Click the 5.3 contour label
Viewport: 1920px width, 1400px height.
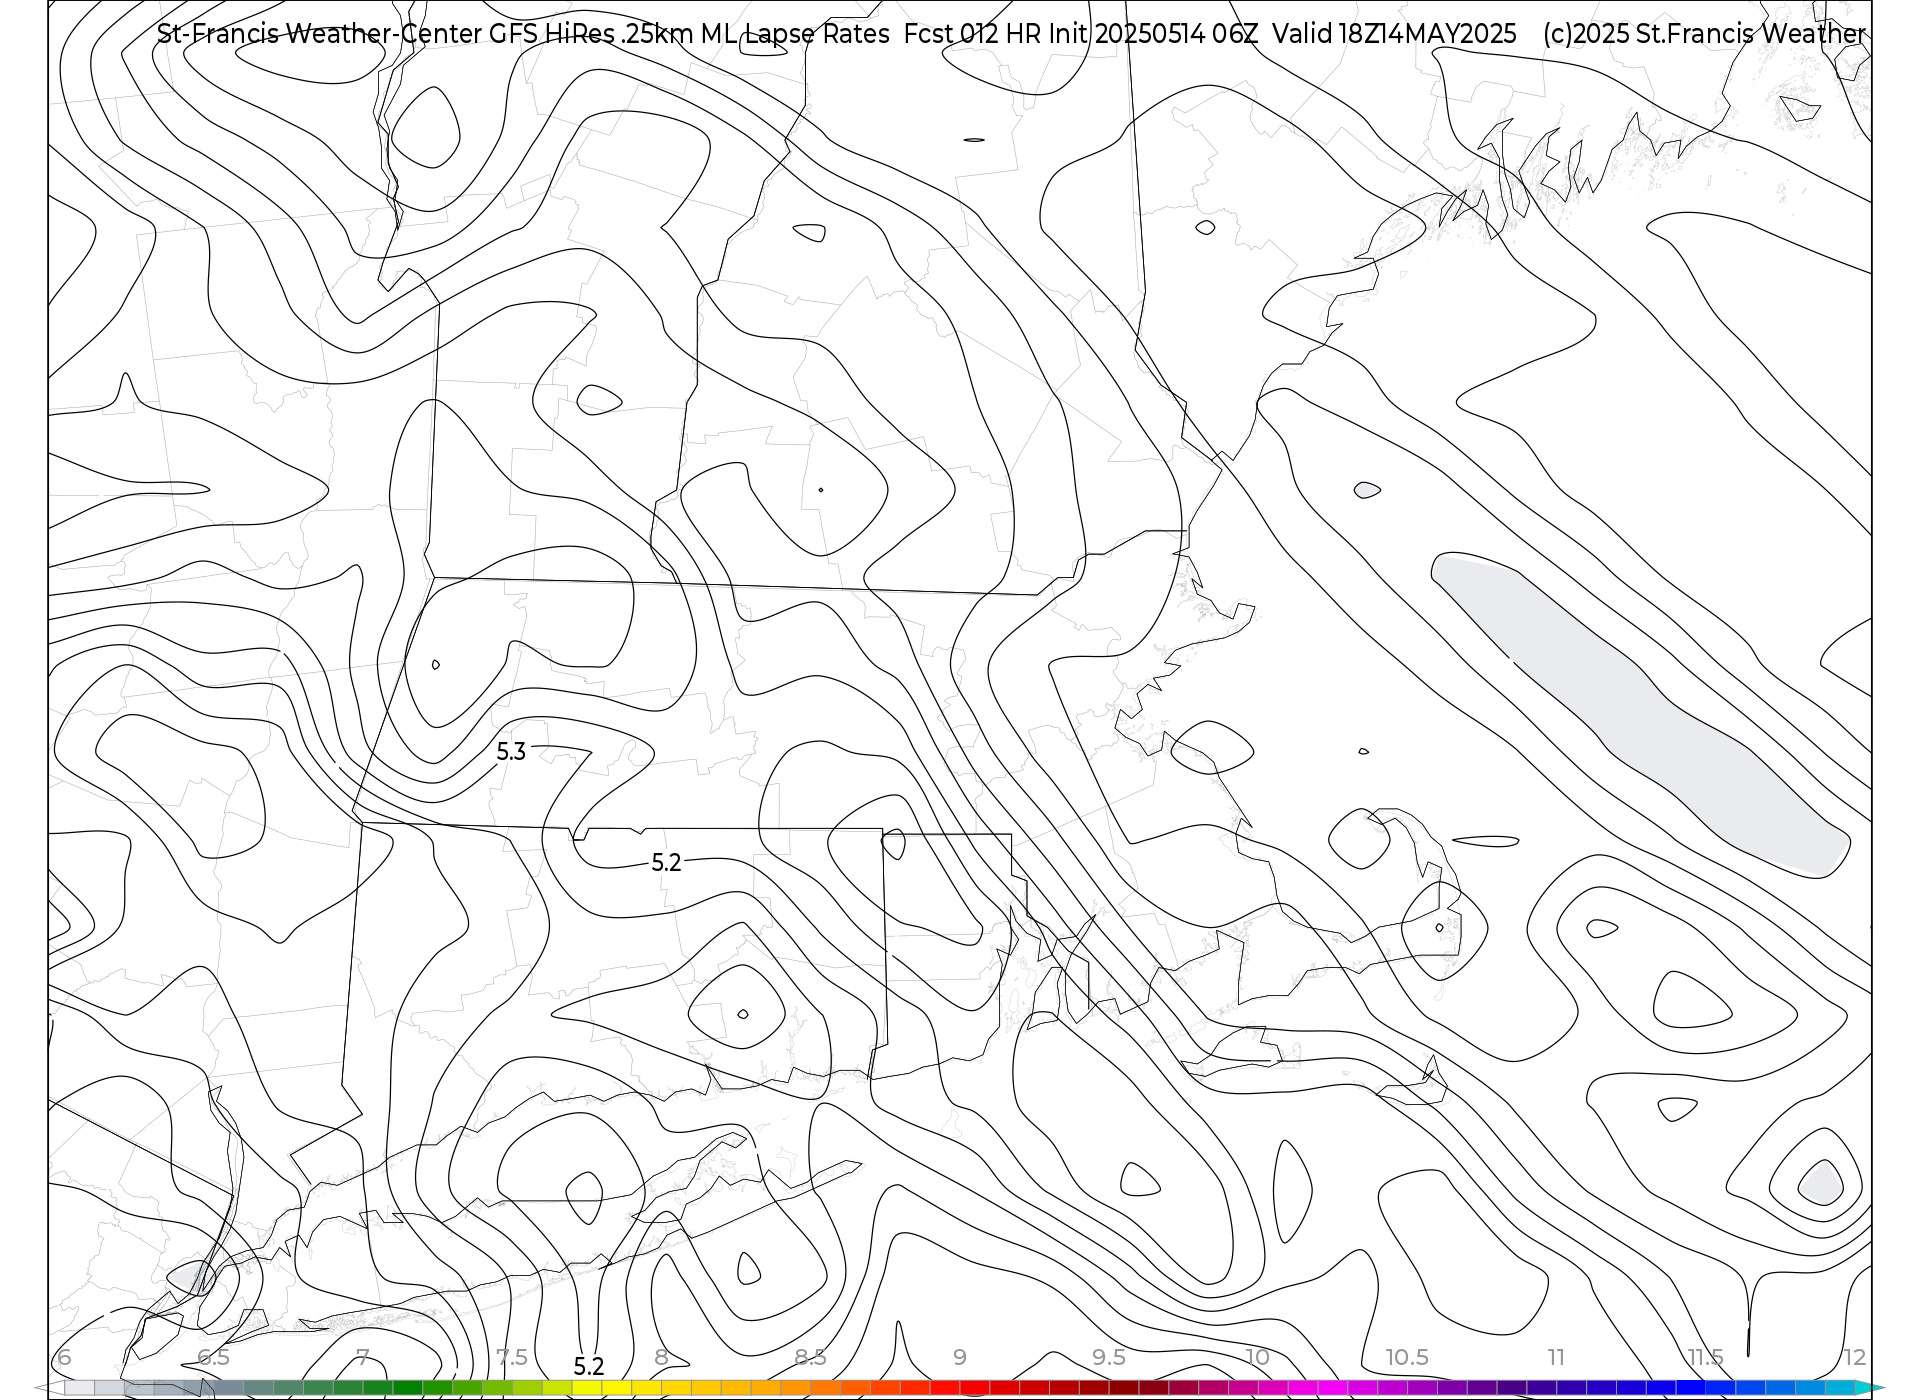(511, 752)
